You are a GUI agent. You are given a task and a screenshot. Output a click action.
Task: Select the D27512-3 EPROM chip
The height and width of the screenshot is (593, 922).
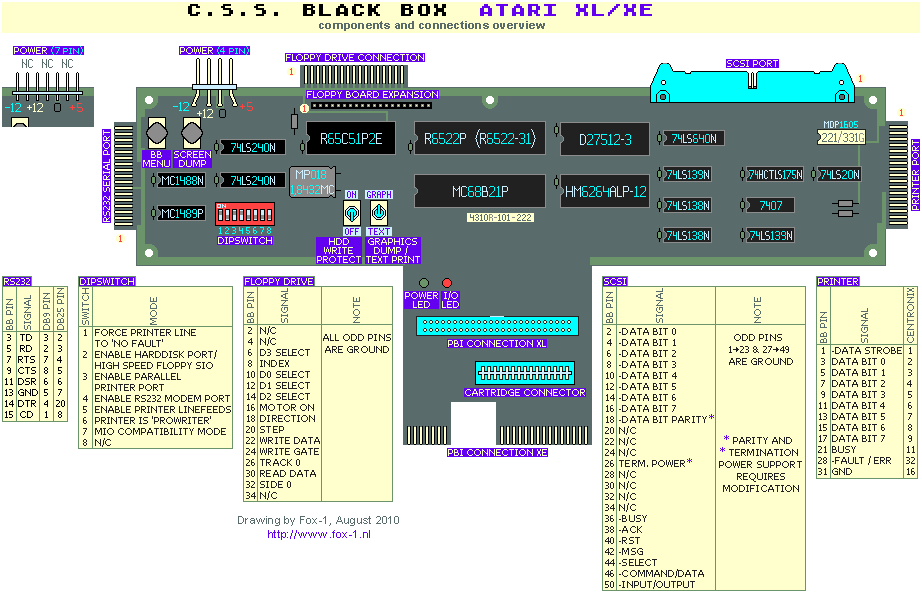point(604,139)
